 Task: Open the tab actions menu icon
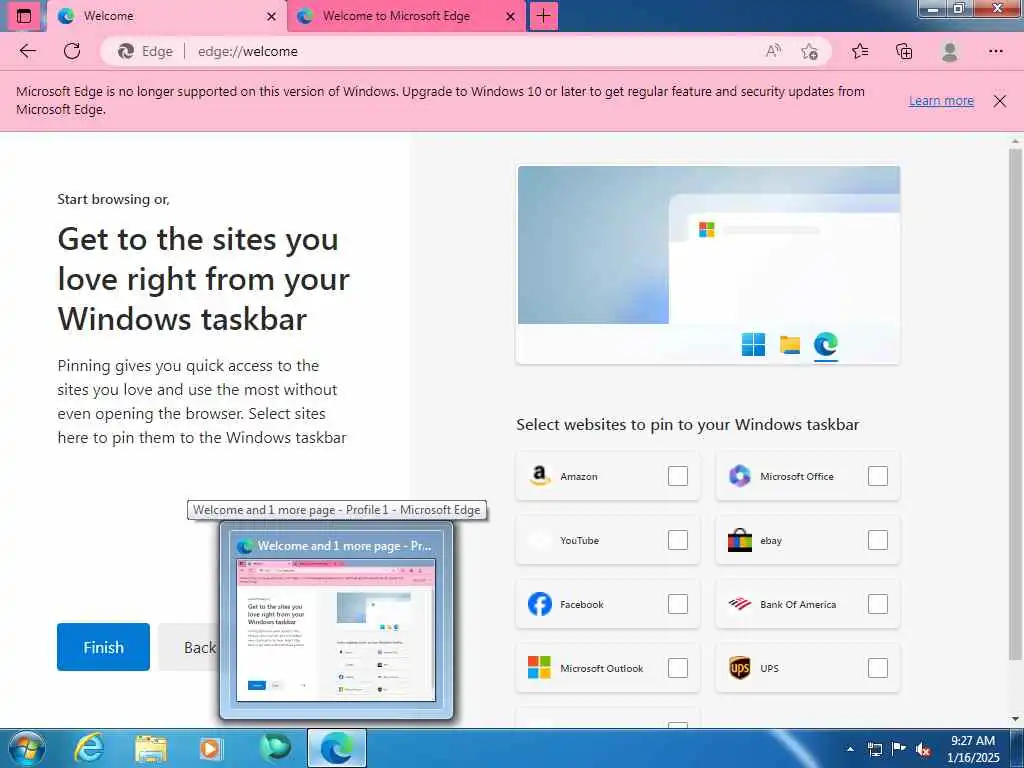pyautogui.click(x=24, y=16)
